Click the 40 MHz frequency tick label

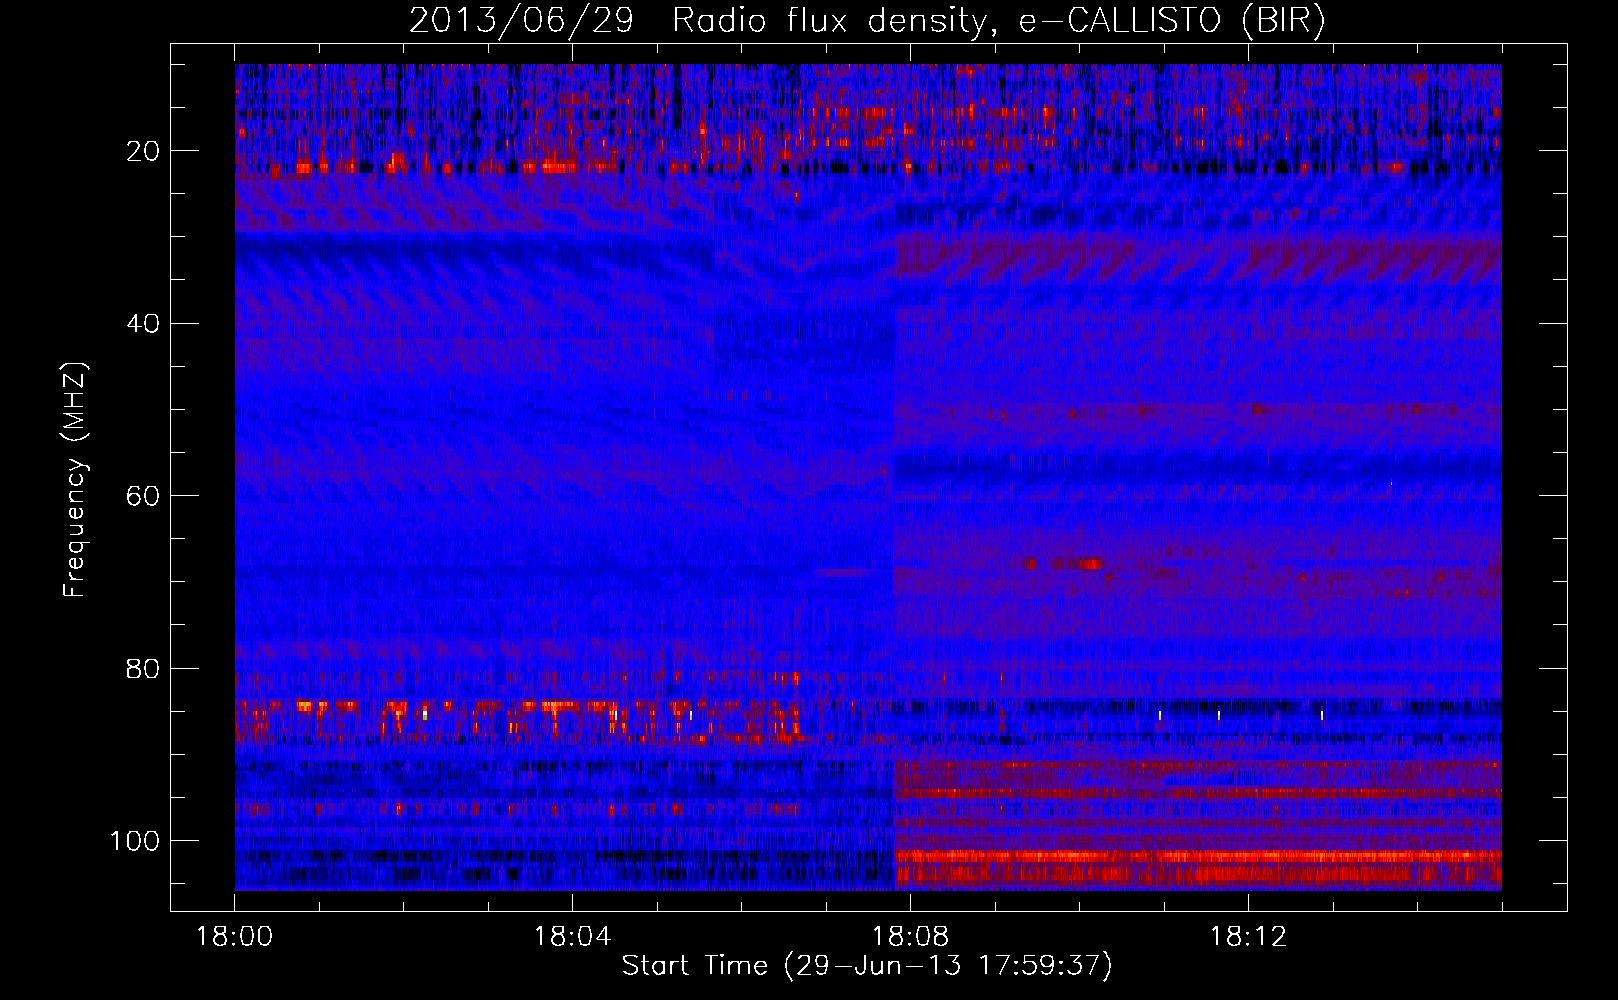point(143,324)
